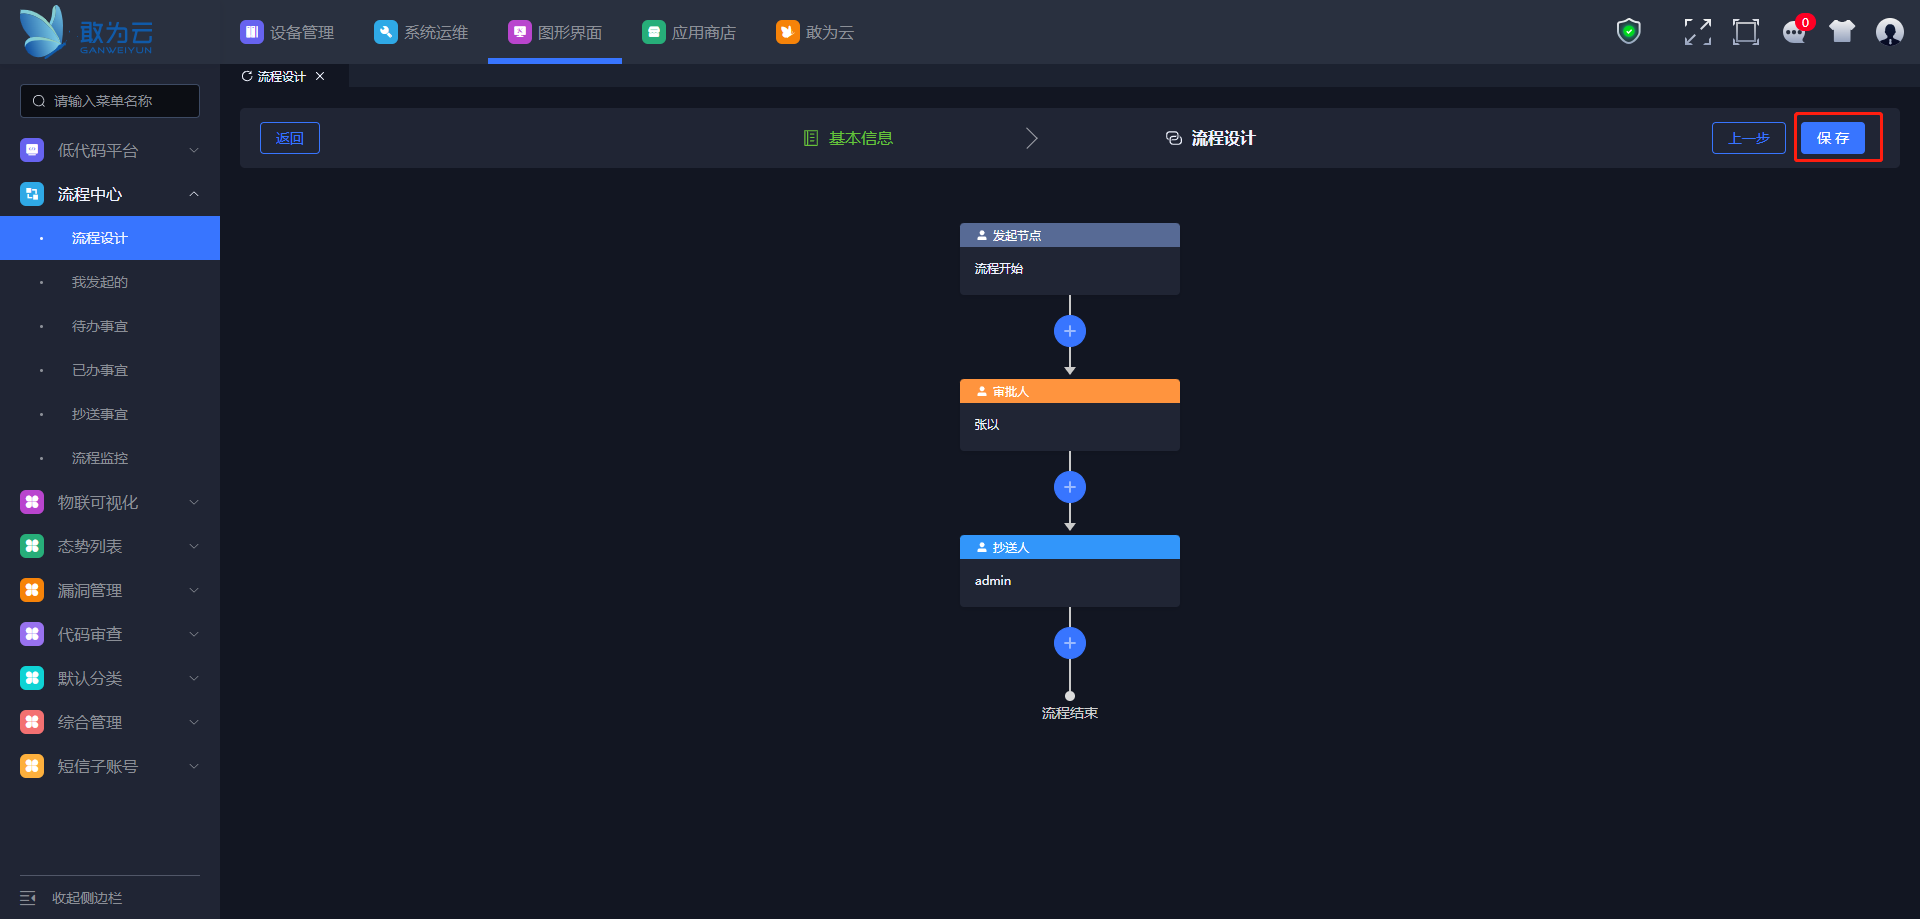Open the 抄送人 node card header
This screenshot has height=919, width=1920.
(x=1070, y=547)
